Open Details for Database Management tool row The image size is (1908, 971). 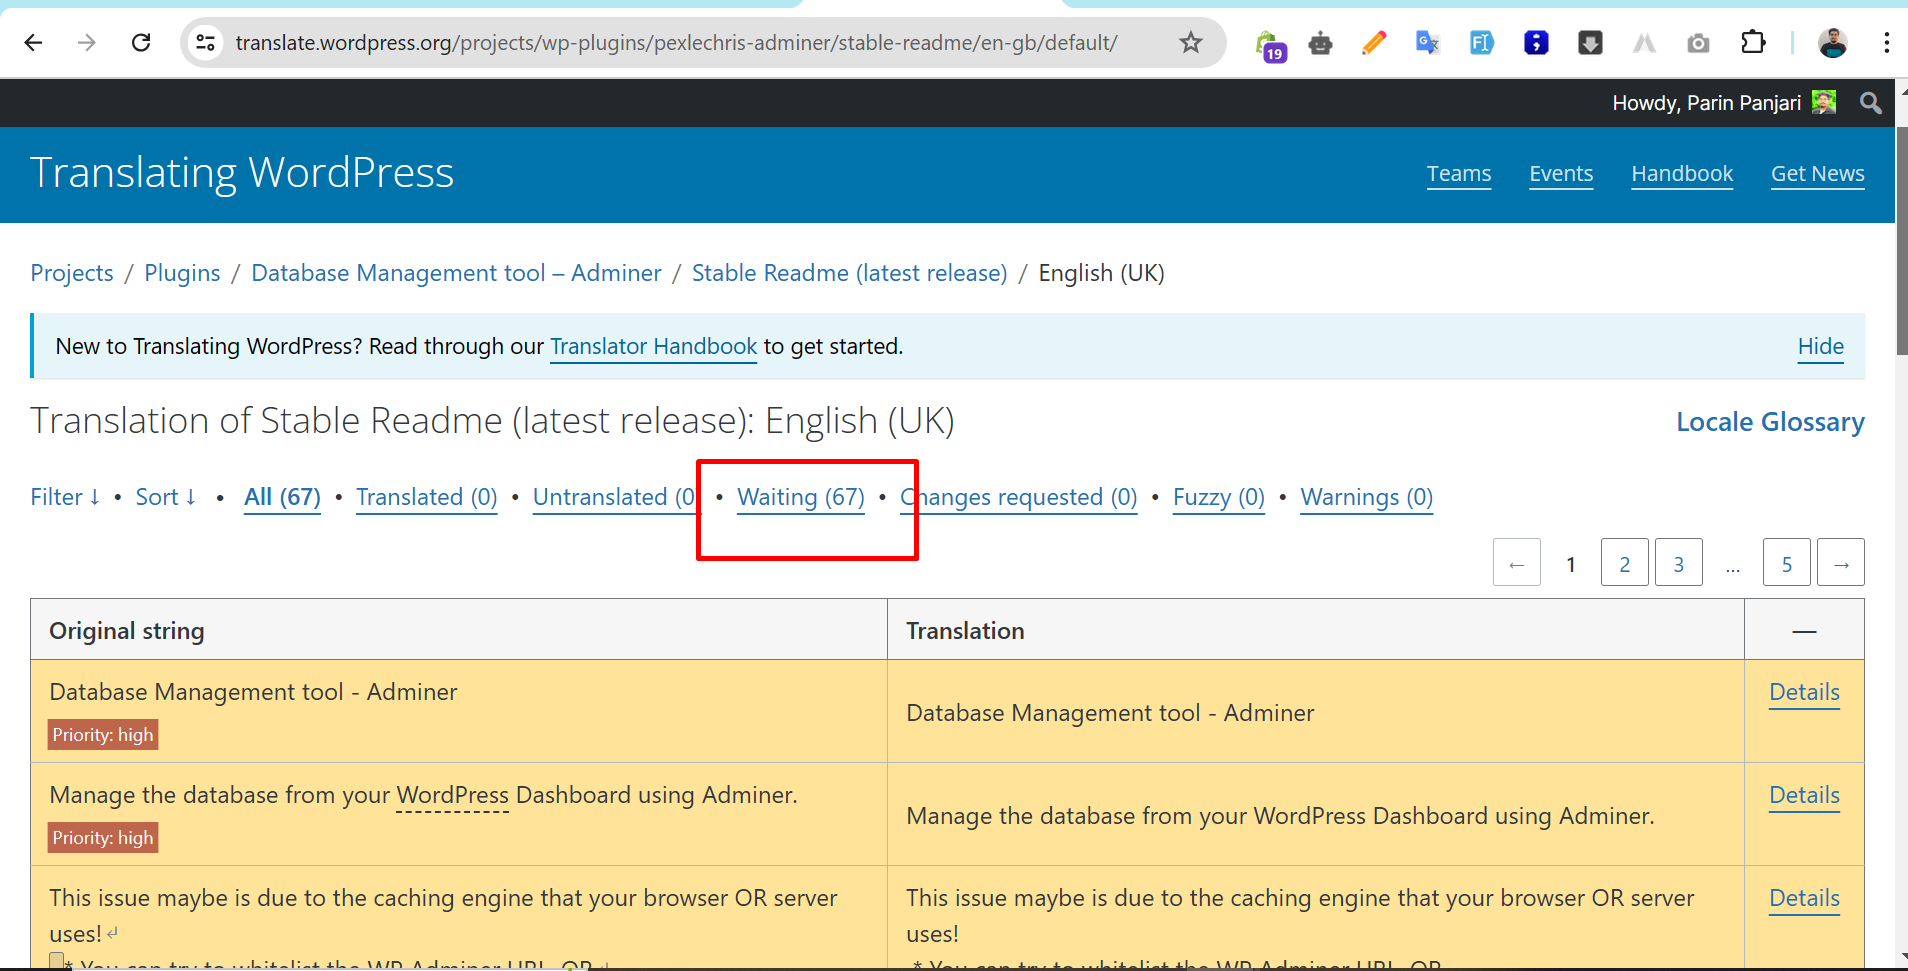(1804, 692)
